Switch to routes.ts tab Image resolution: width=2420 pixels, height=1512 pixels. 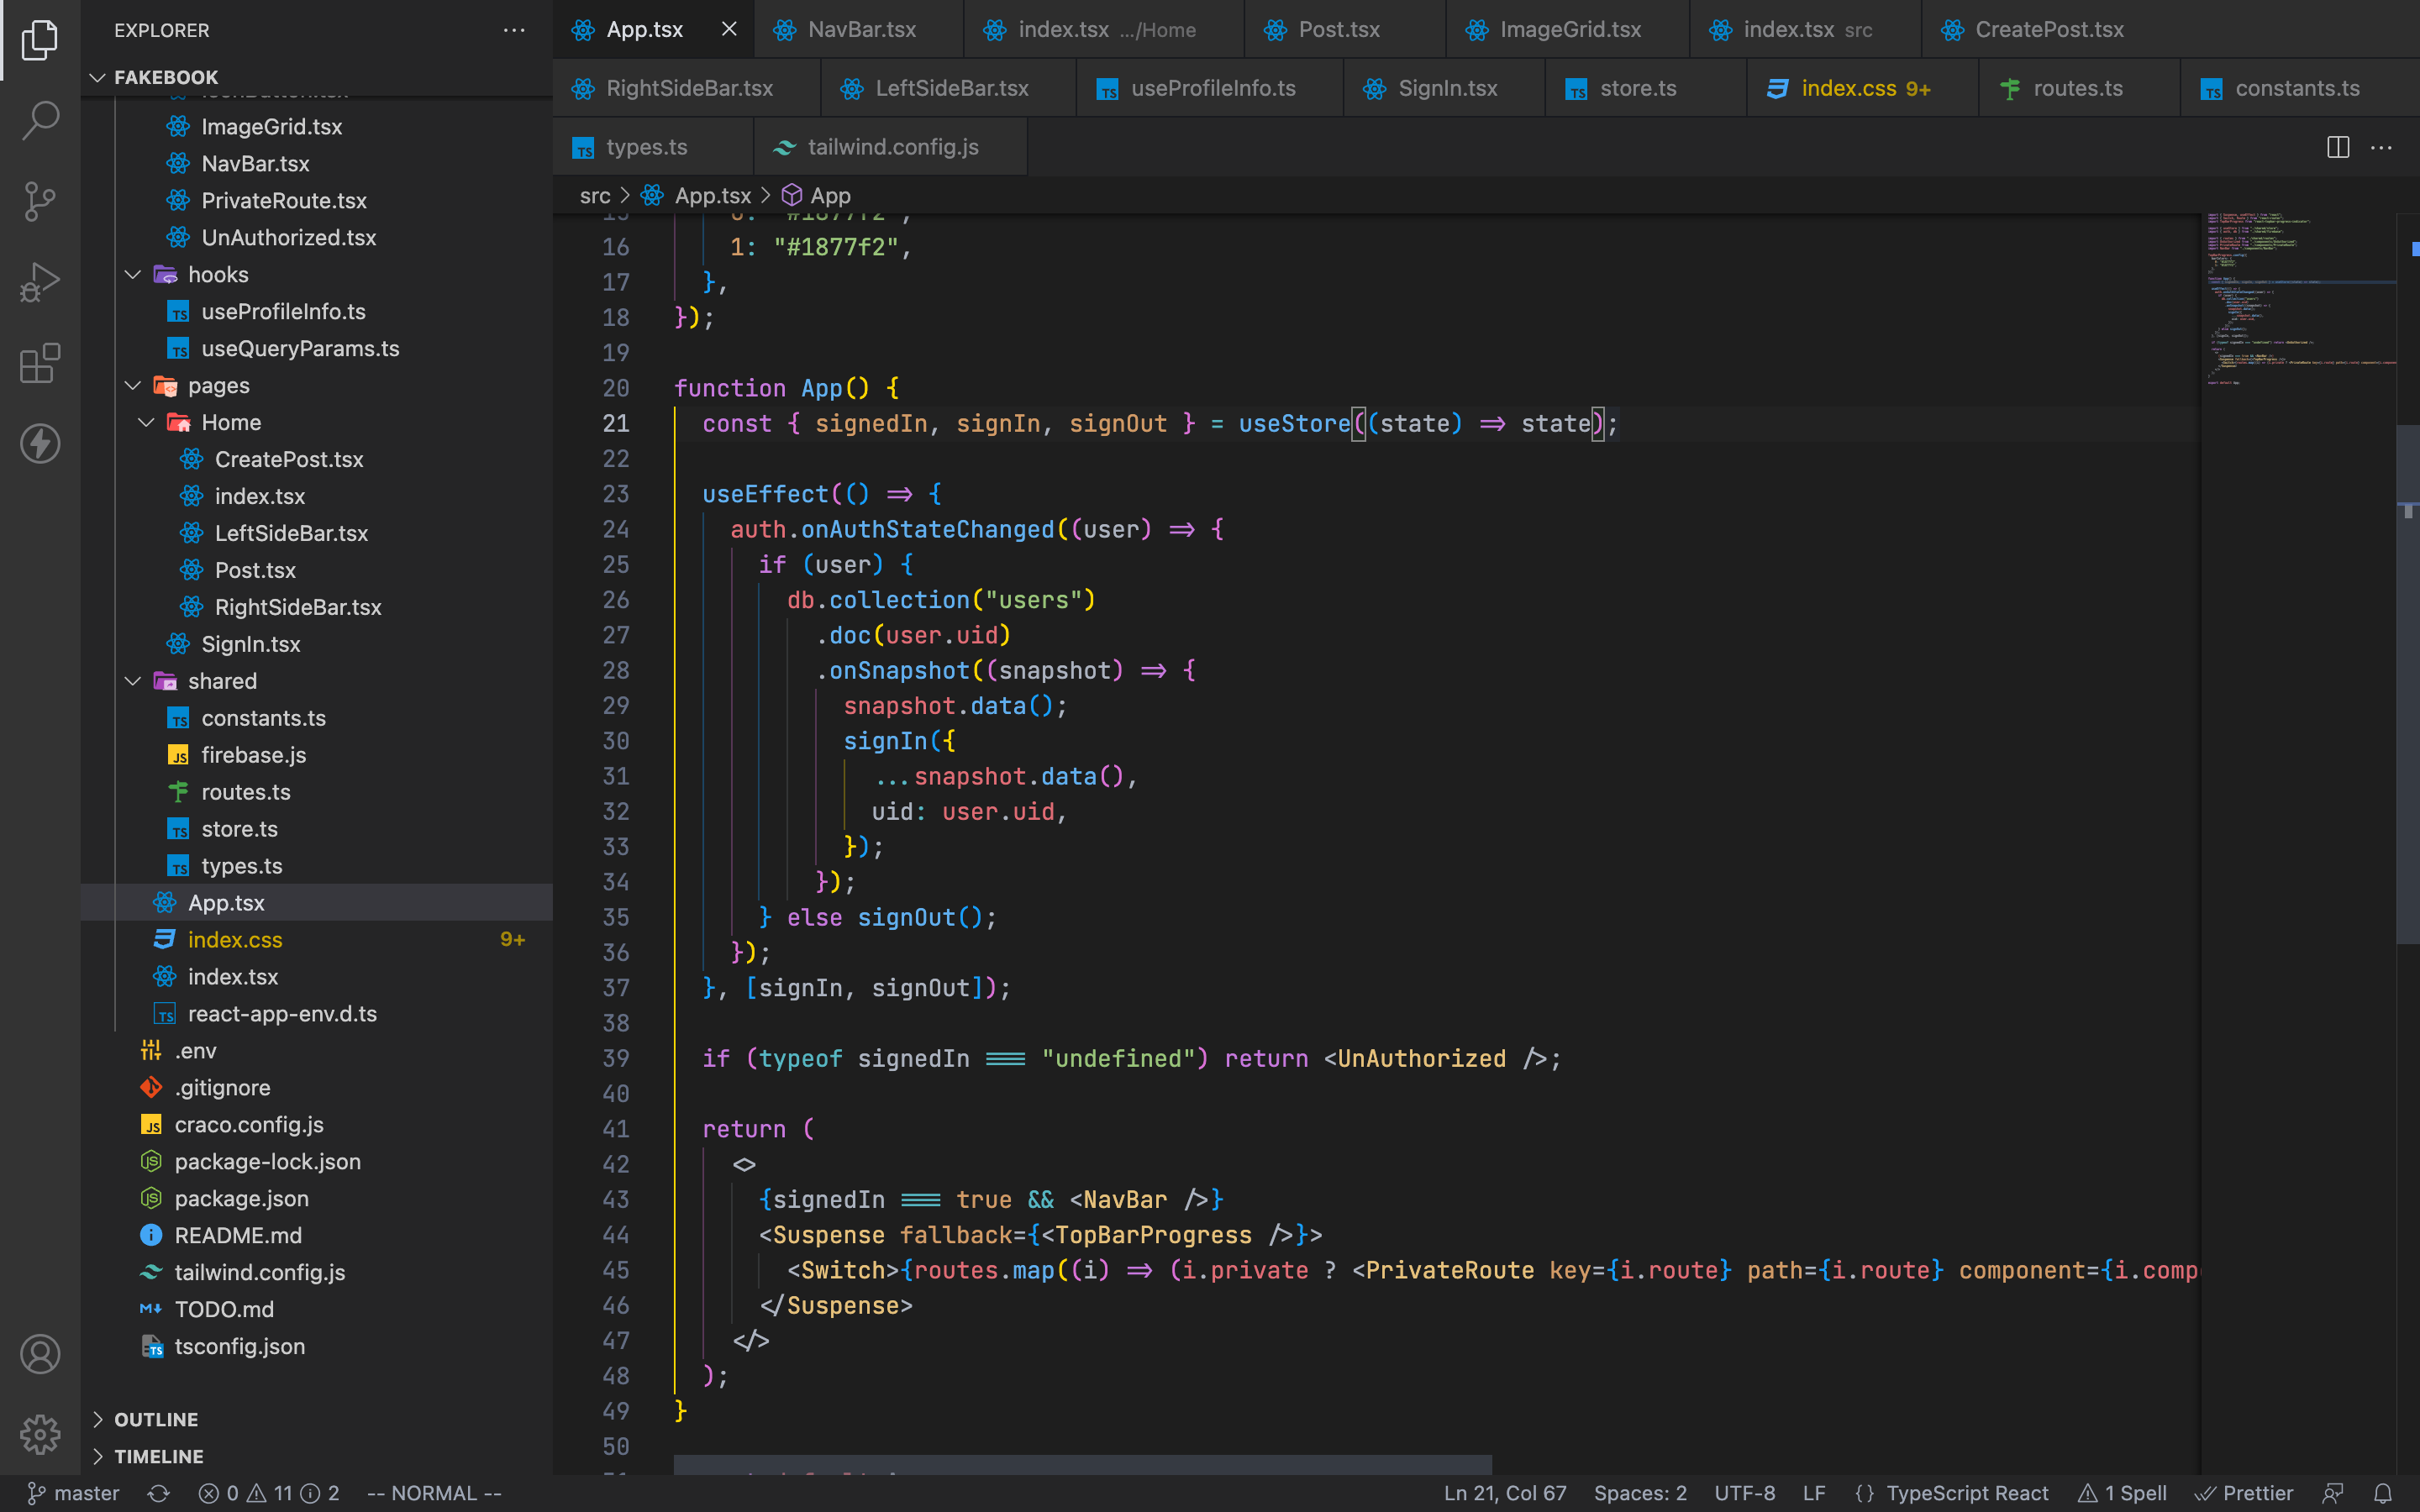click(2078, 88)
